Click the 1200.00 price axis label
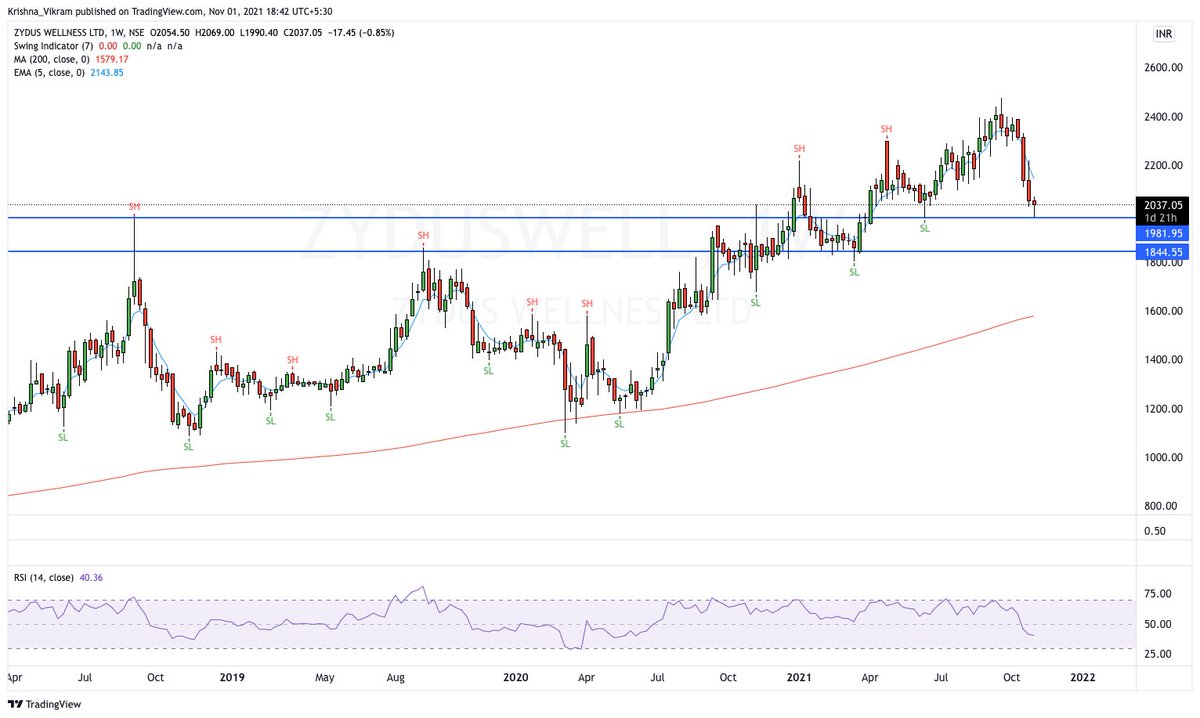The width and height of the screenshot is (1200, 718). (1166, 409)
